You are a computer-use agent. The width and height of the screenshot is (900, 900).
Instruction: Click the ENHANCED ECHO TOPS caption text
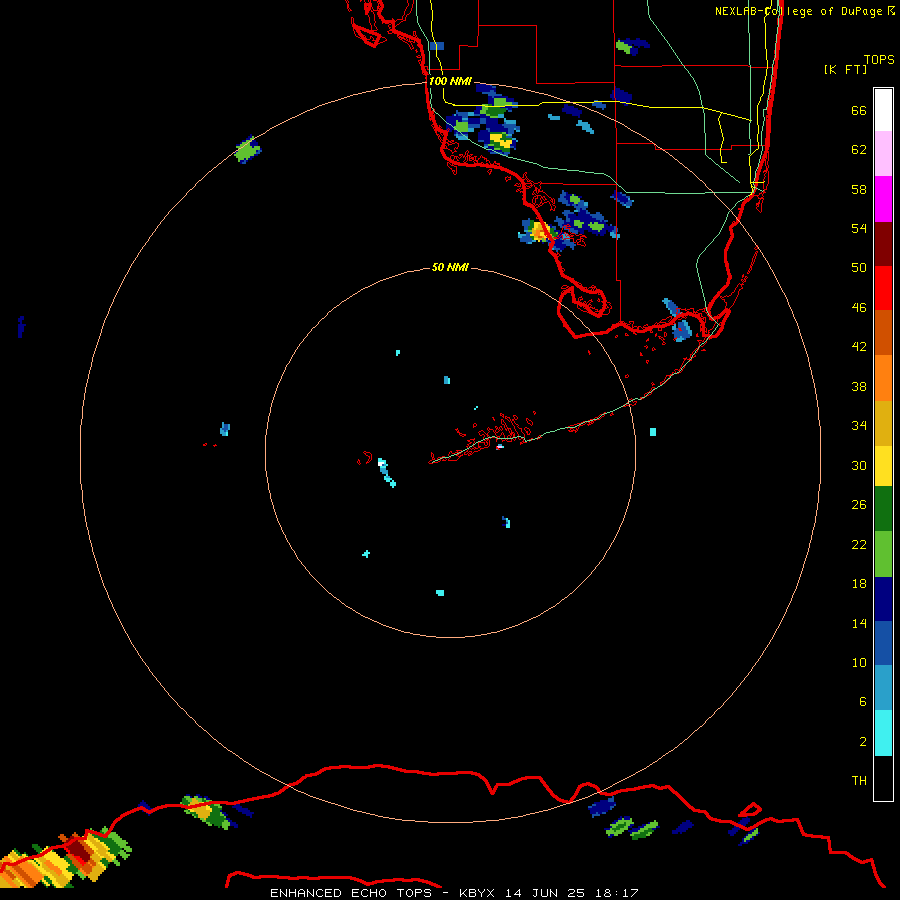351,893
